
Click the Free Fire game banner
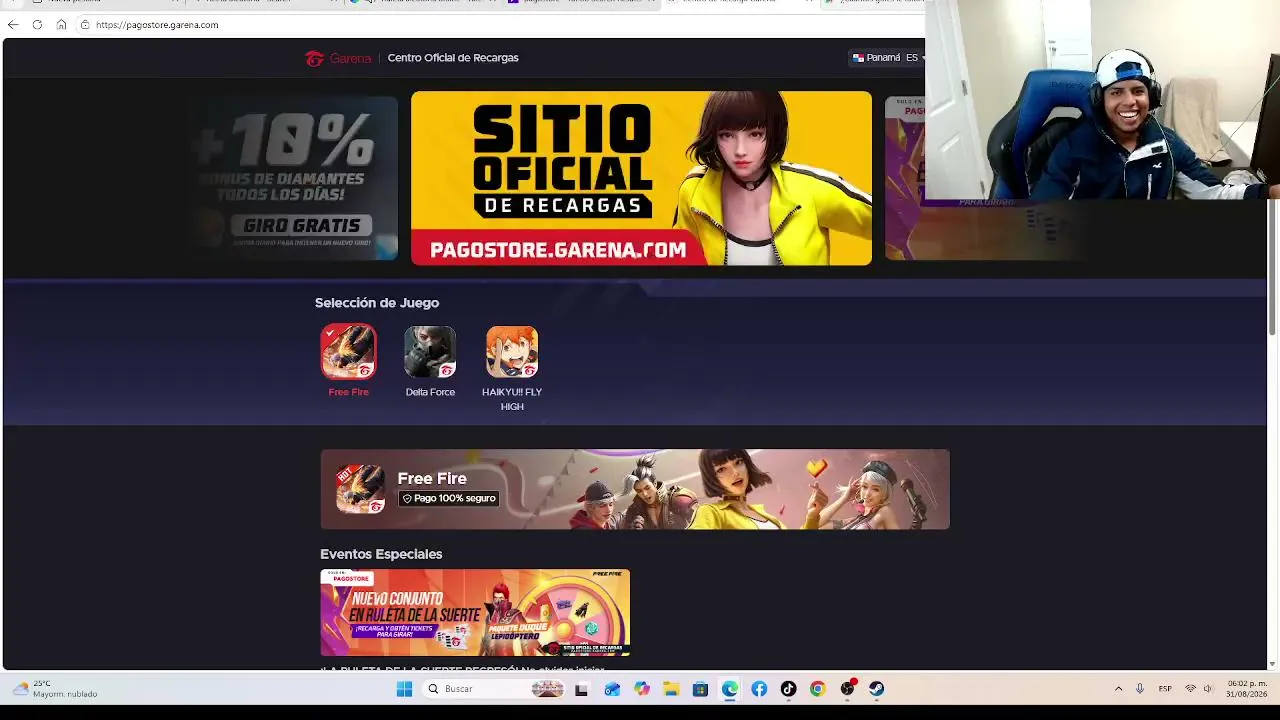pos(635,489)
